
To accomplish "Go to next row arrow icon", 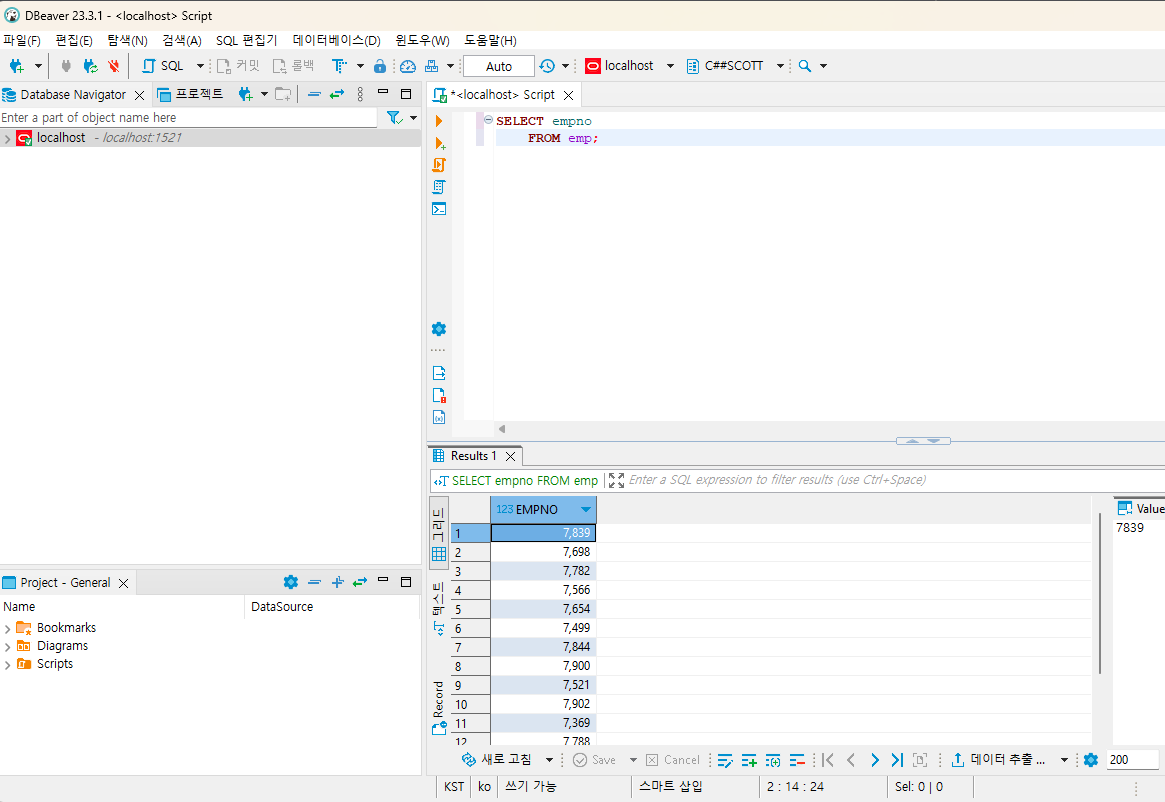I will [874, 760].
